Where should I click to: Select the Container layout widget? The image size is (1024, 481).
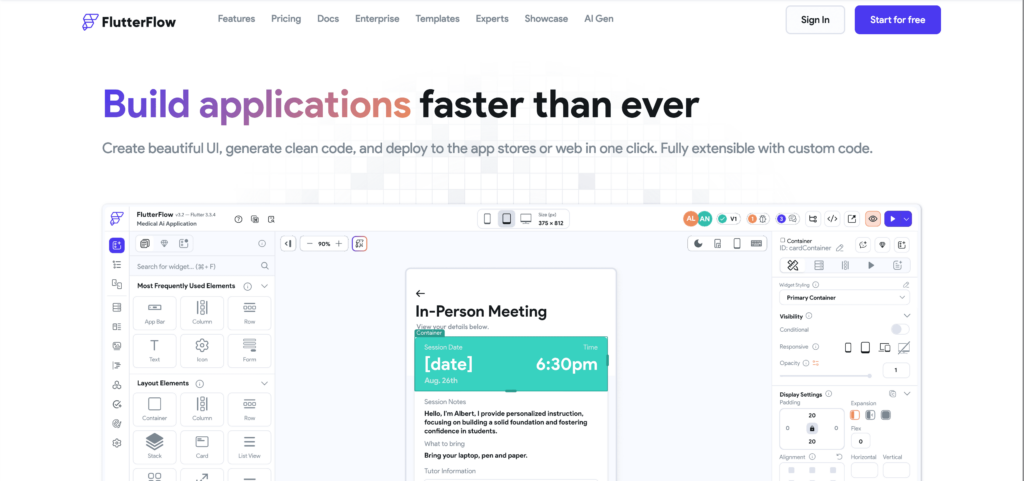pyautogui.click(x=155, y=410)
